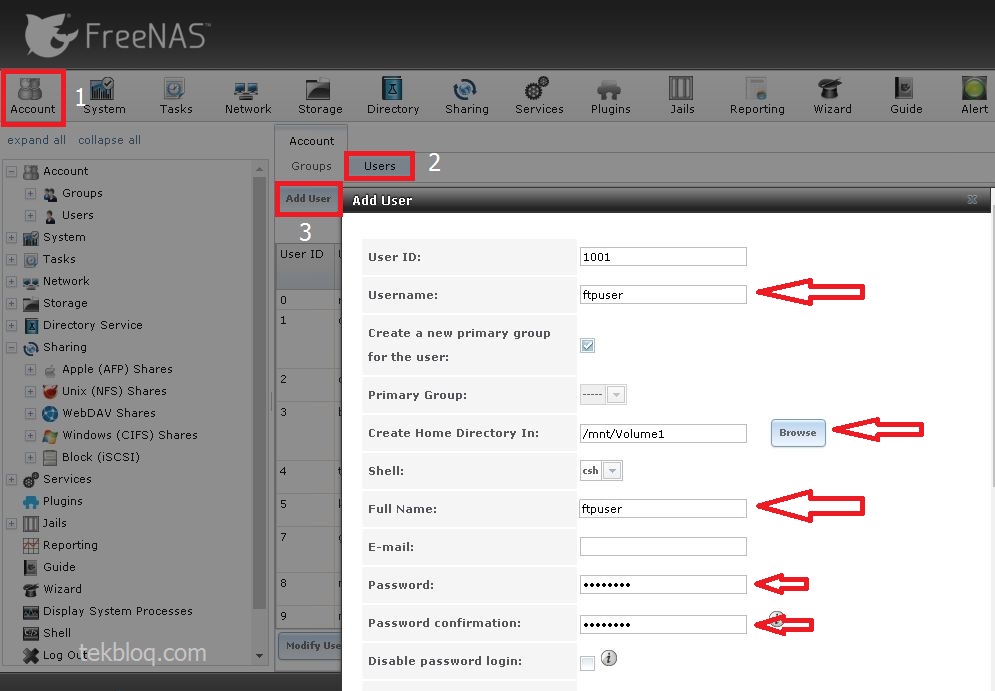Expand the Tasks tree node

coord(11,259)
